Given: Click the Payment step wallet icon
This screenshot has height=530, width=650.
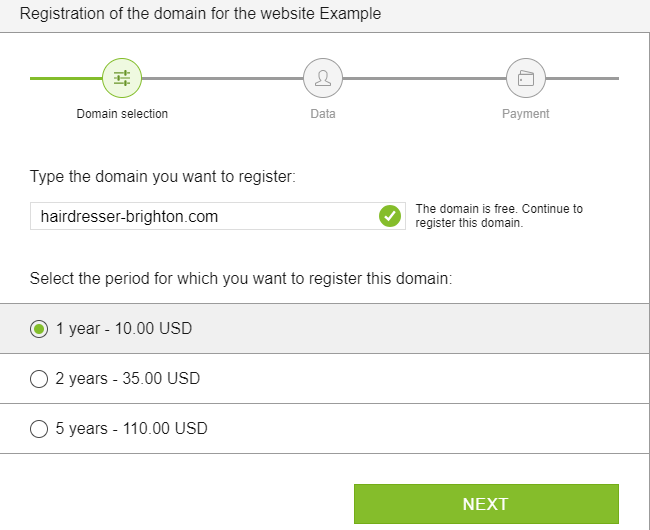Looking at the screenshot, I should pyautogui.click(x=526, y=78).
